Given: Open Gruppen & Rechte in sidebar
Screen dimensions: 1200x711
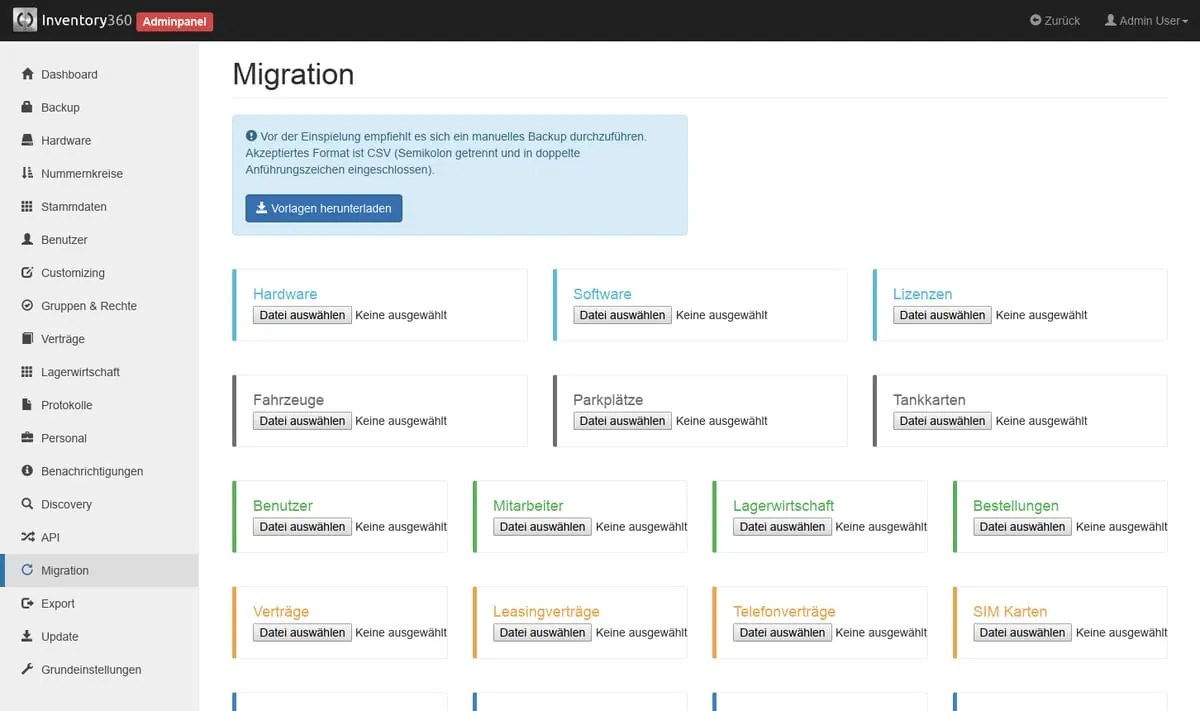Looking at the screenshot, I should pos(88,306).
